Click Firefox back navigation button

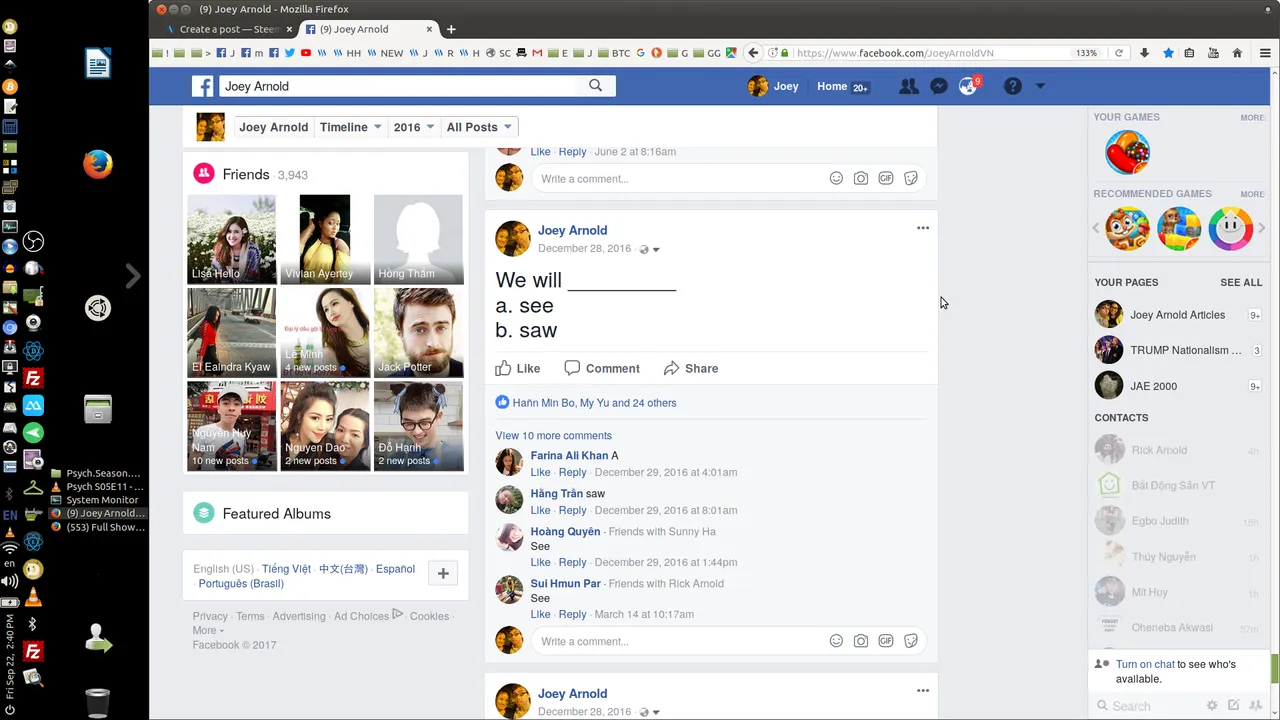754,53
